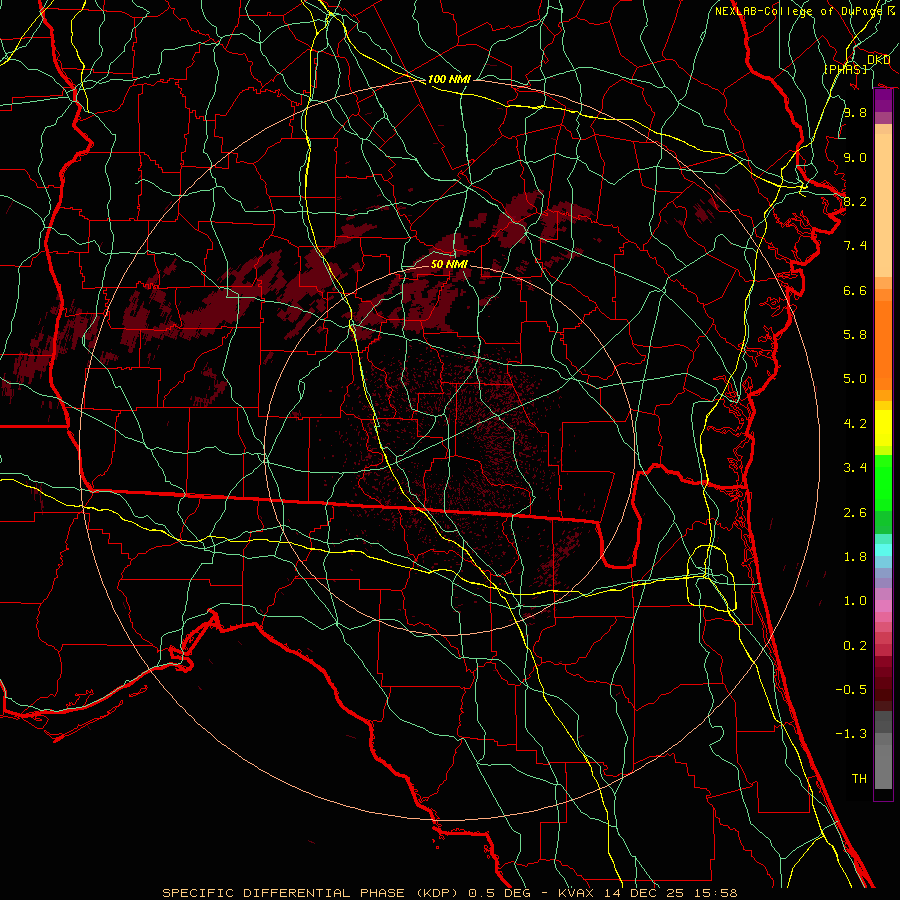Click the 0.2 value on the color scale
The height and width of the screenshot is (900, 900).
855,646
